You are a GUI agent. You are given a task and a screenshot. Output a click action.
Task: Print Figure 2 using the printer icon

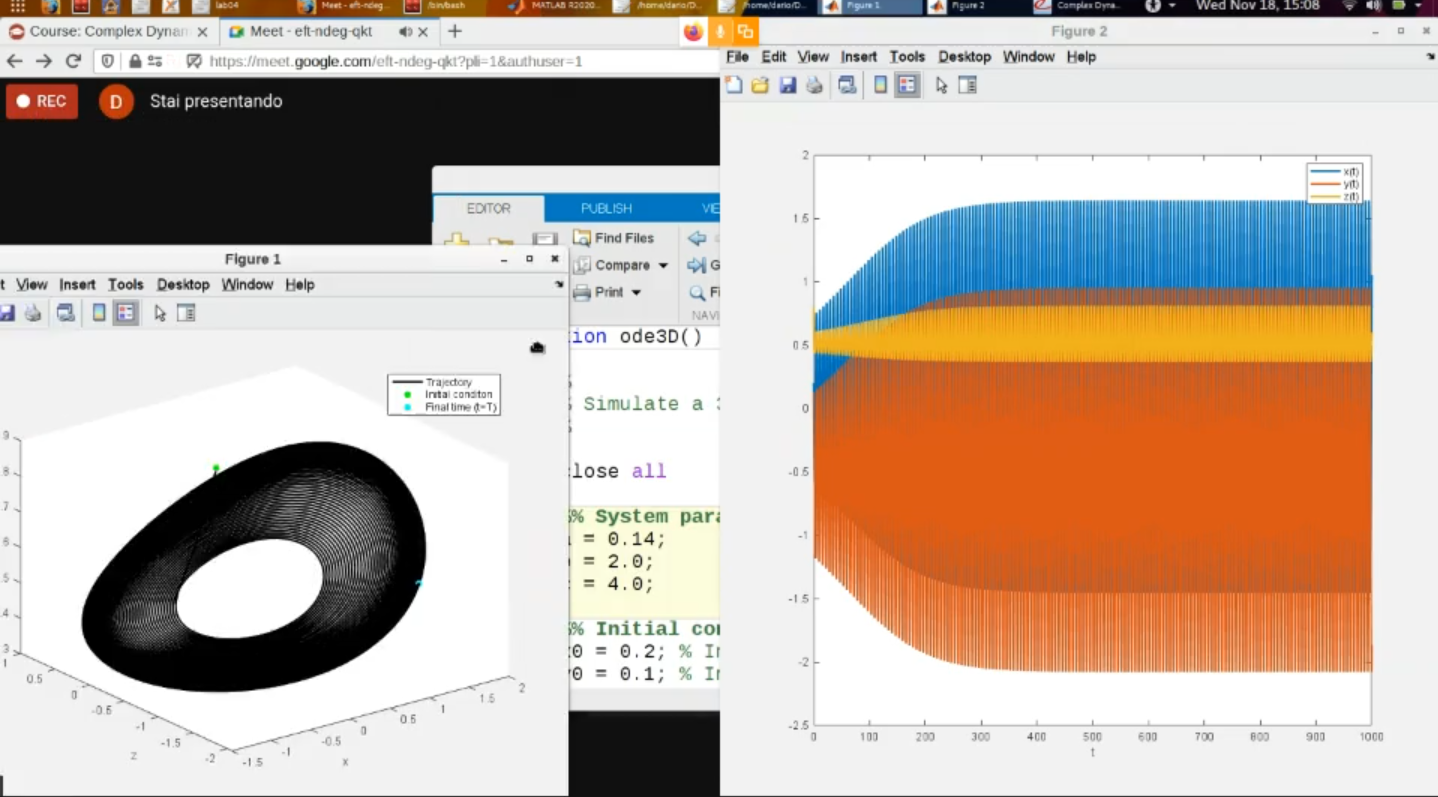tap(814, 86)
